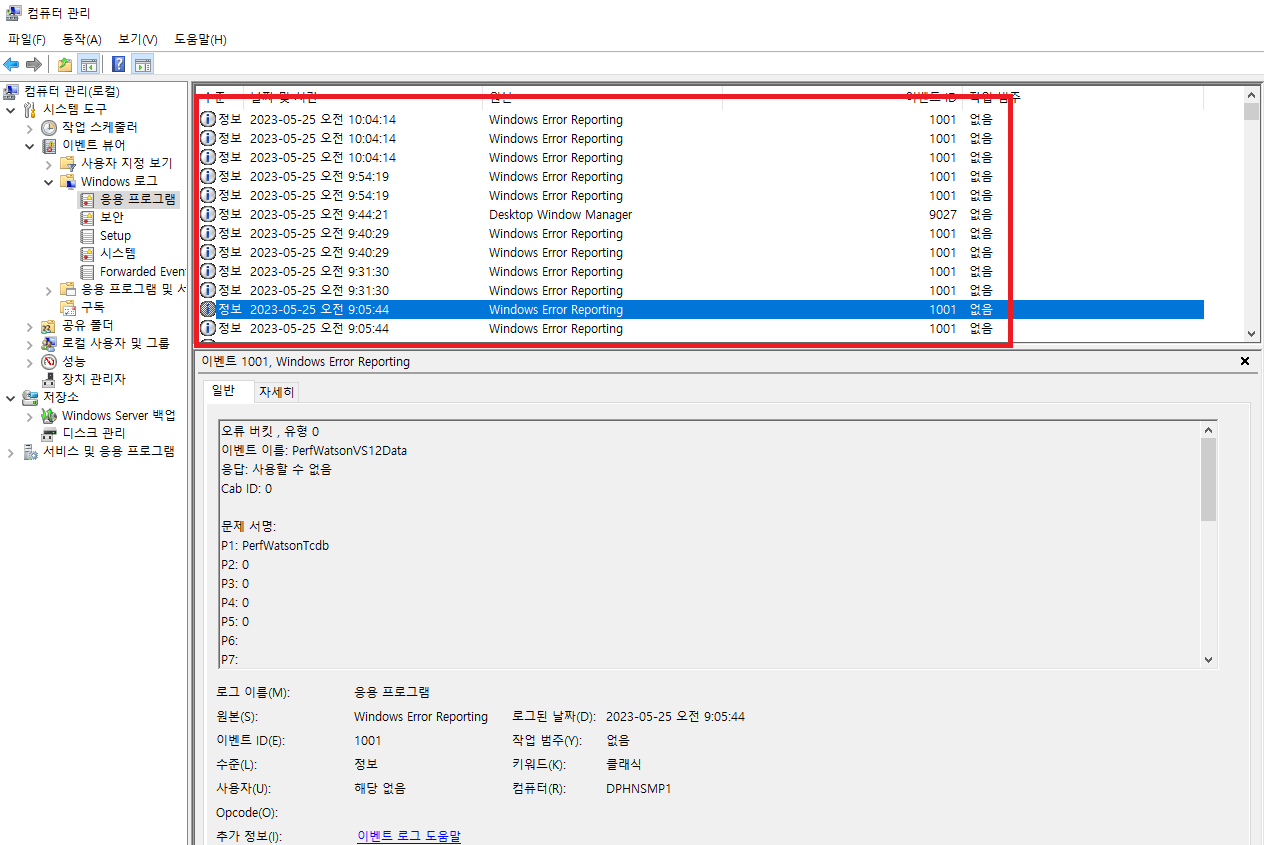
Task: Collapse the 저장소 node
Action: pyautogui.click(x=11, y=397)
